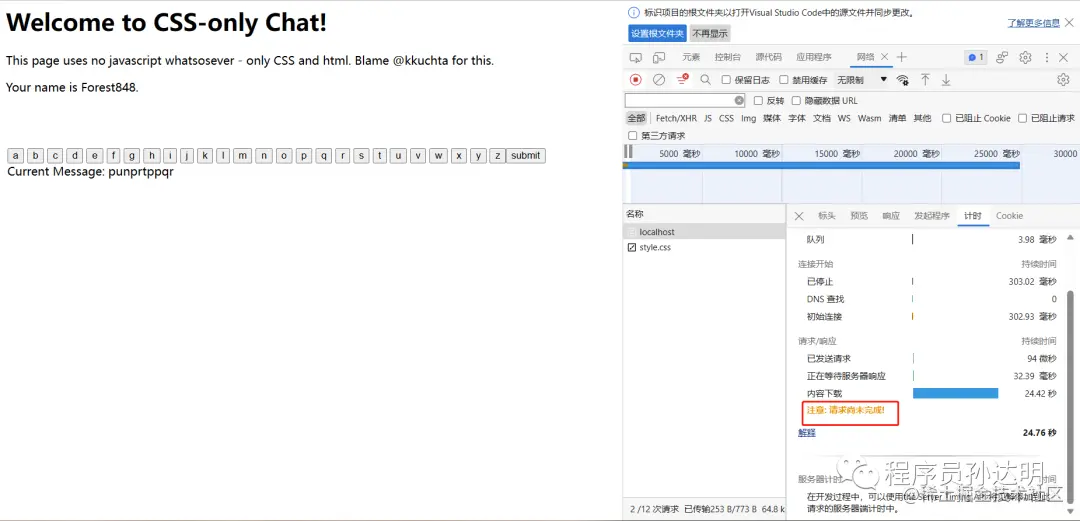1080x521 pixels.
Task: Filter requests by CSS type
Action: [726, 119]
